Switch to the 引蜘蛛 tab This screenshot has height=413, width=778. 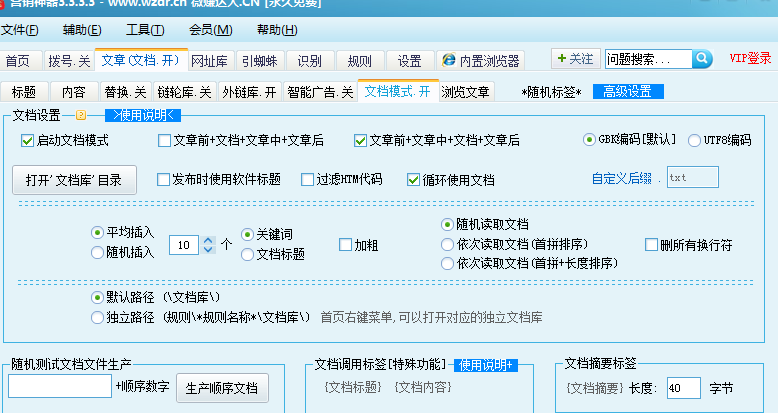pos(260,61)
